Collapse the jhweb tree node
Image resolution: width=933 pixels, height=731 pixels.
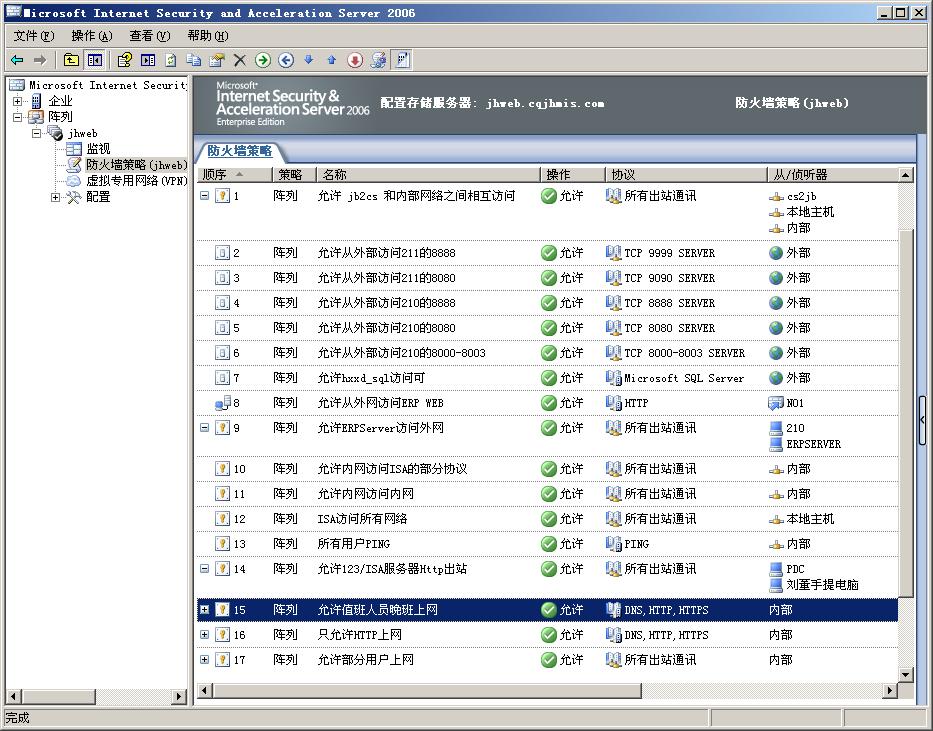click(36, 133)
